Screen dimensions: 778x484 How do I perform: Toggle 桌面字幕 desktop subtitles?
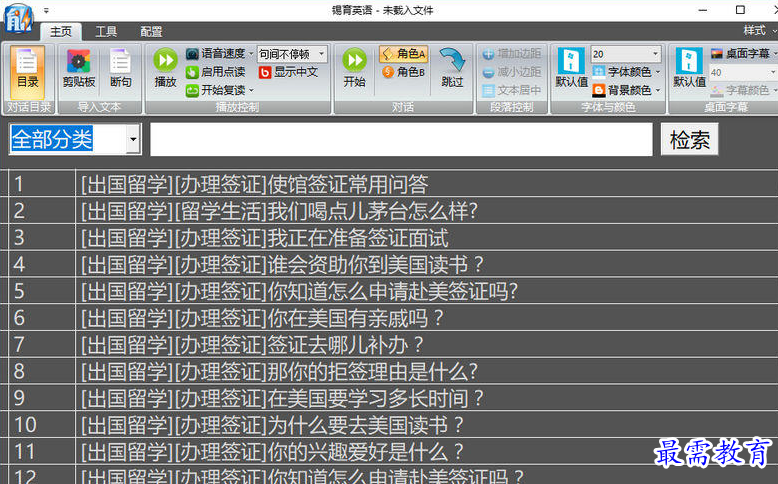tap(740, 54)
